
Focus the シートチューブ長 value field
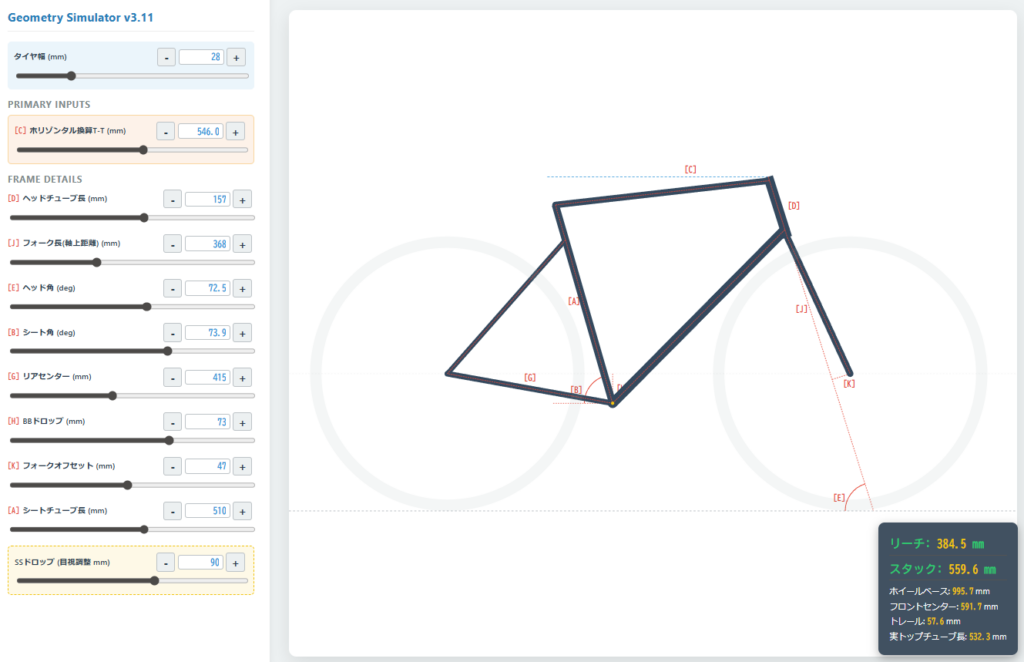pyautogui.click(x=208, y=510)
